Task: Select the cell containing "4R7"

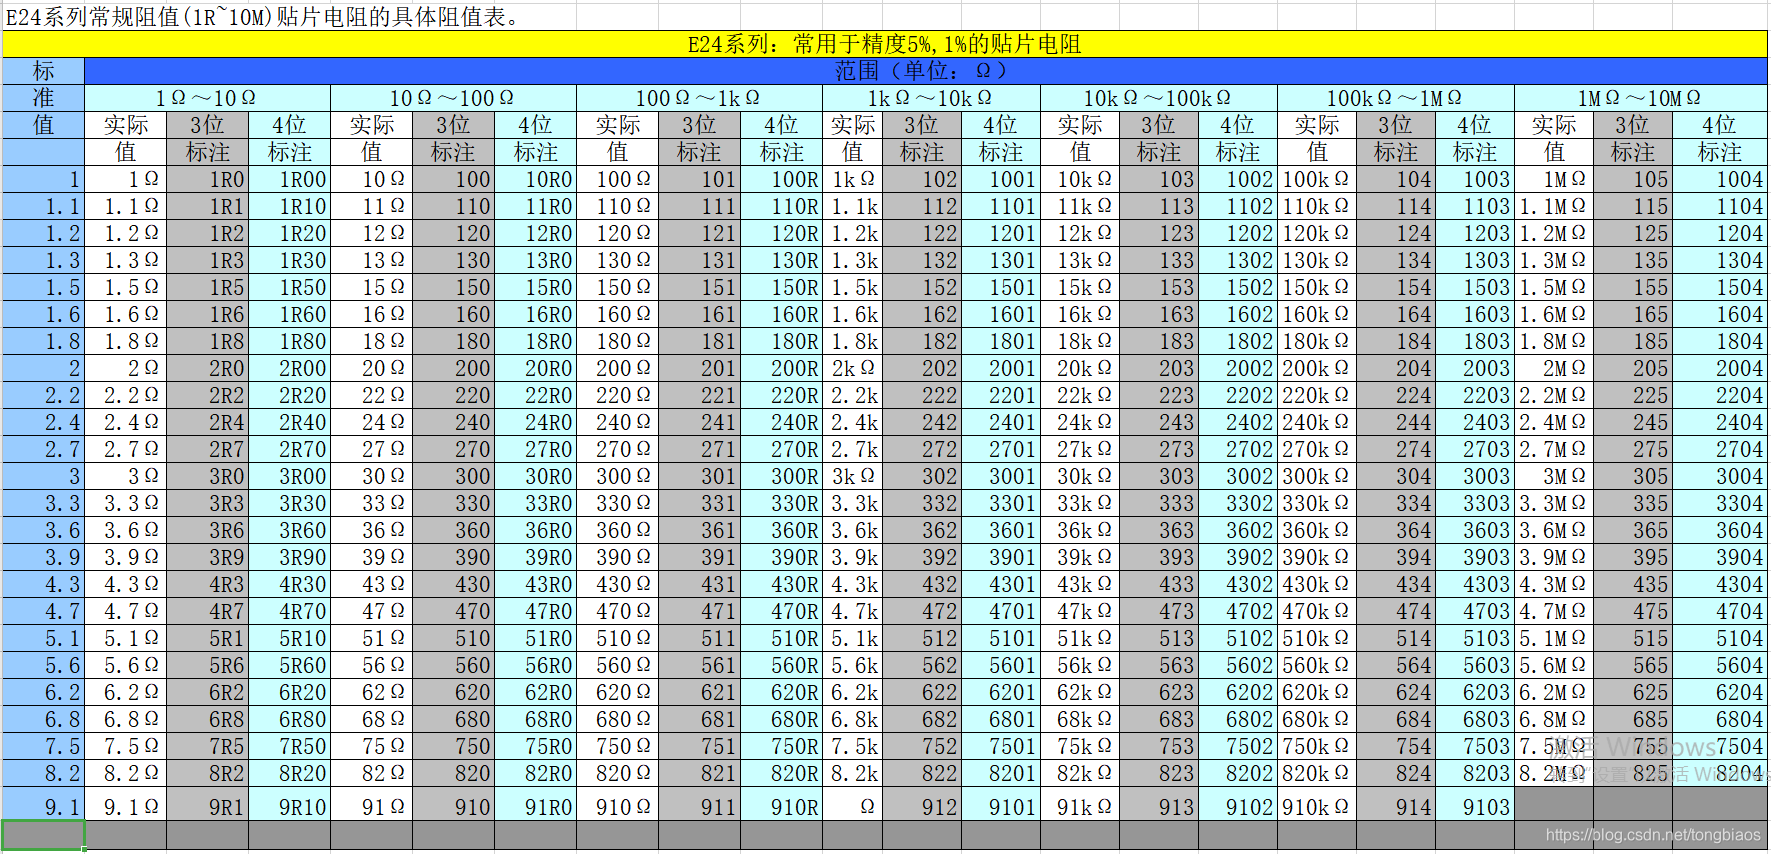Action: pos(207,611)
